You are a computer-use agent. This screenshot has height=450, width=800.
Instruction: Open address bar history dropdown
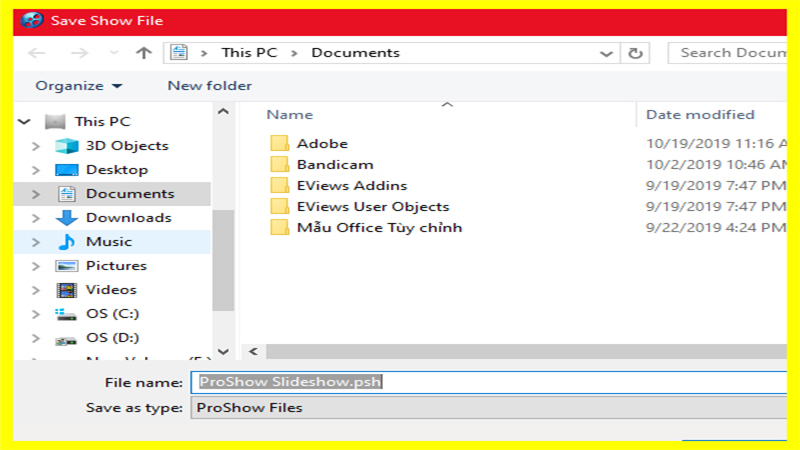(606, 54)
